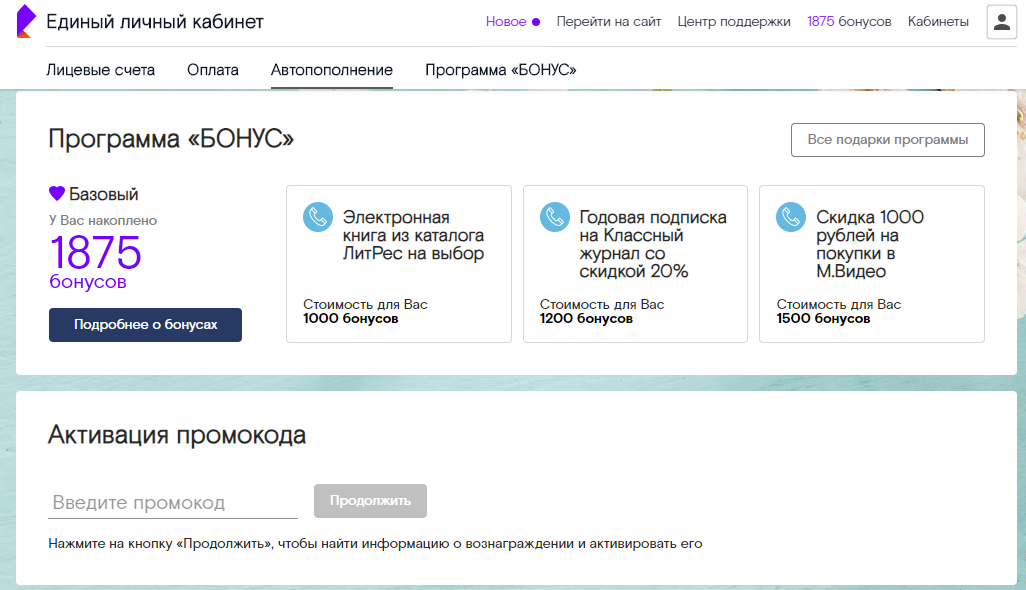Click the purple dot beside Новое

point(536,22)
